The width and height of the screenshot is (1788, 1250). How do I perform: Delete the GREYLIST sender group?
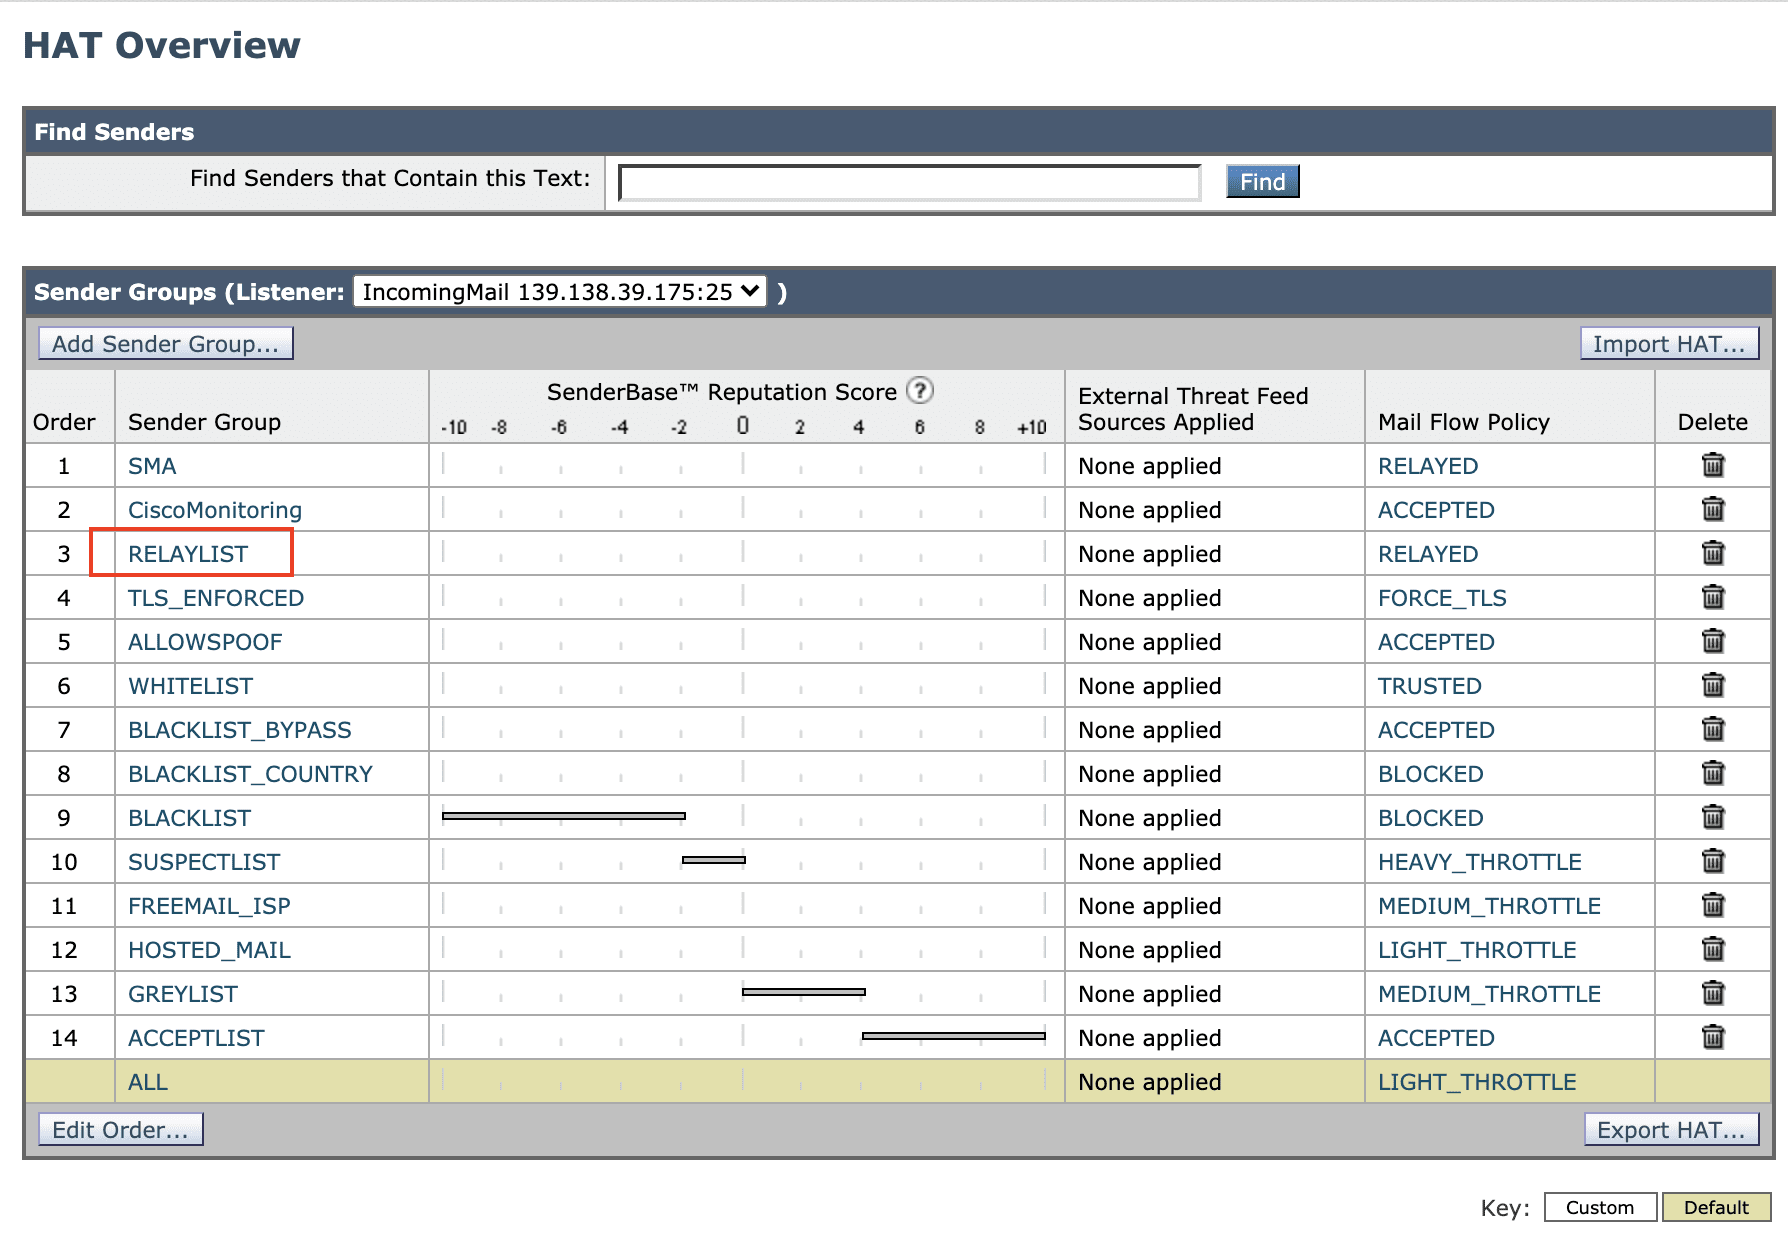pos(1712,993)
